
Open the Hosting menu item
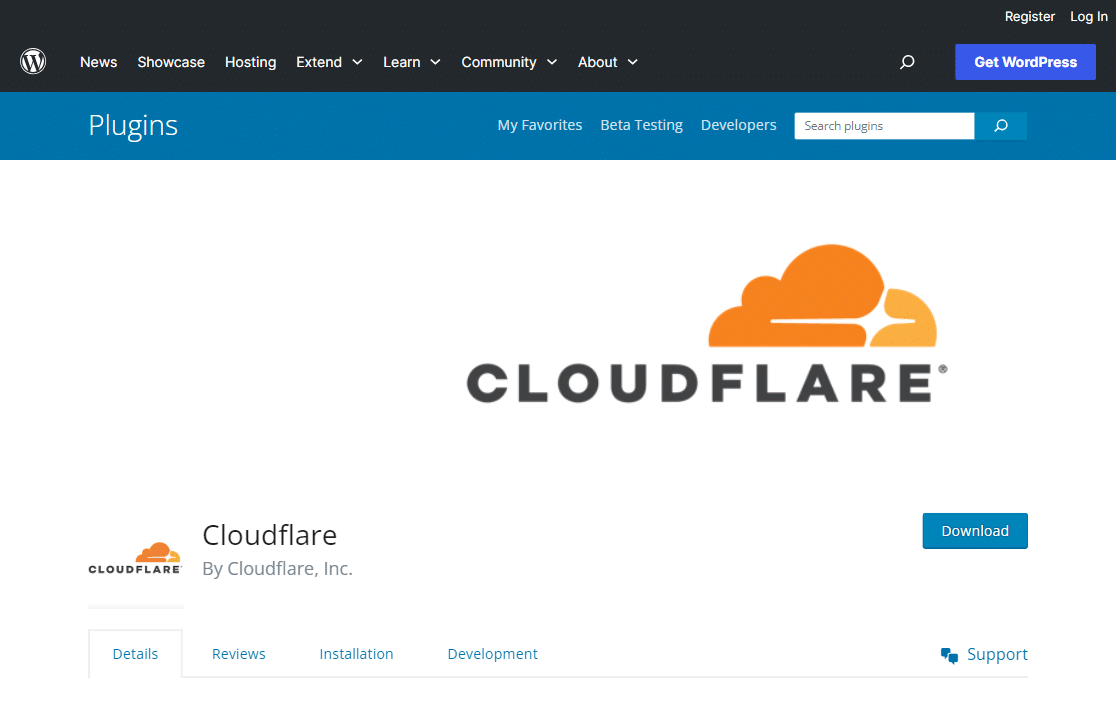[251, 63]
